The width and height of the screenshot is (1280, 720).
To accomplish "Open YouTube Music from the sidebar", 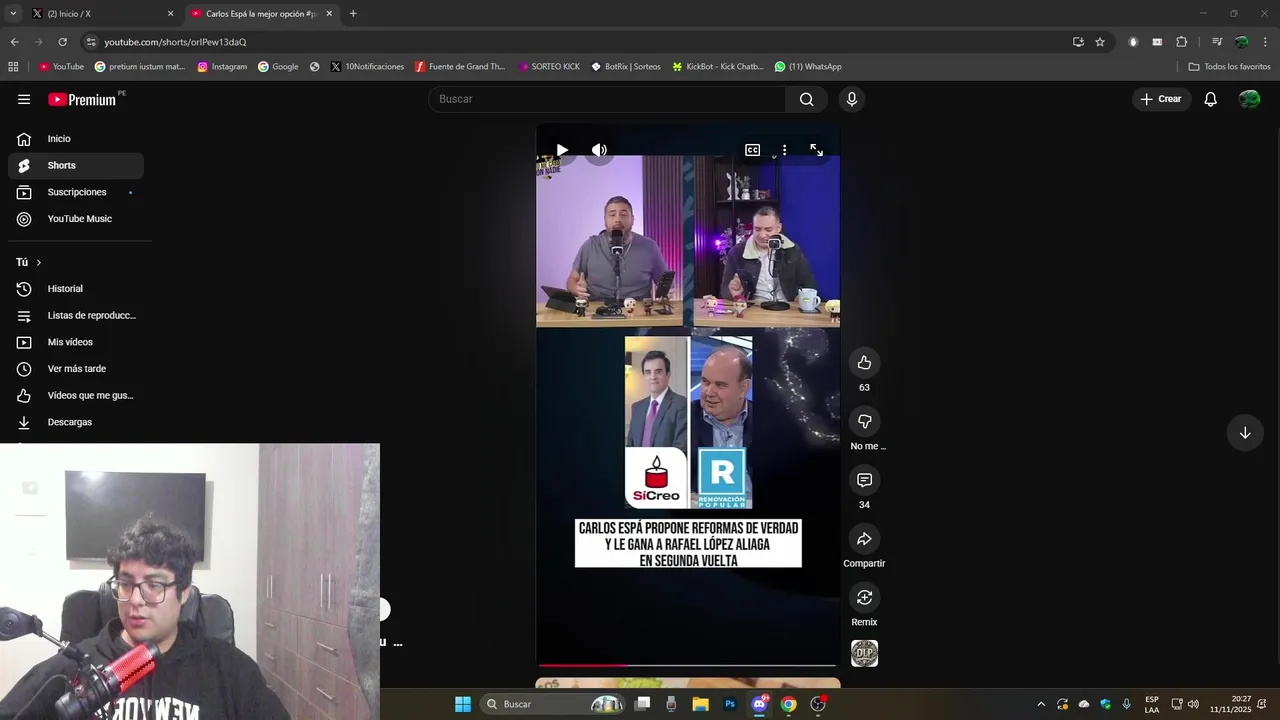I will 76,219.
